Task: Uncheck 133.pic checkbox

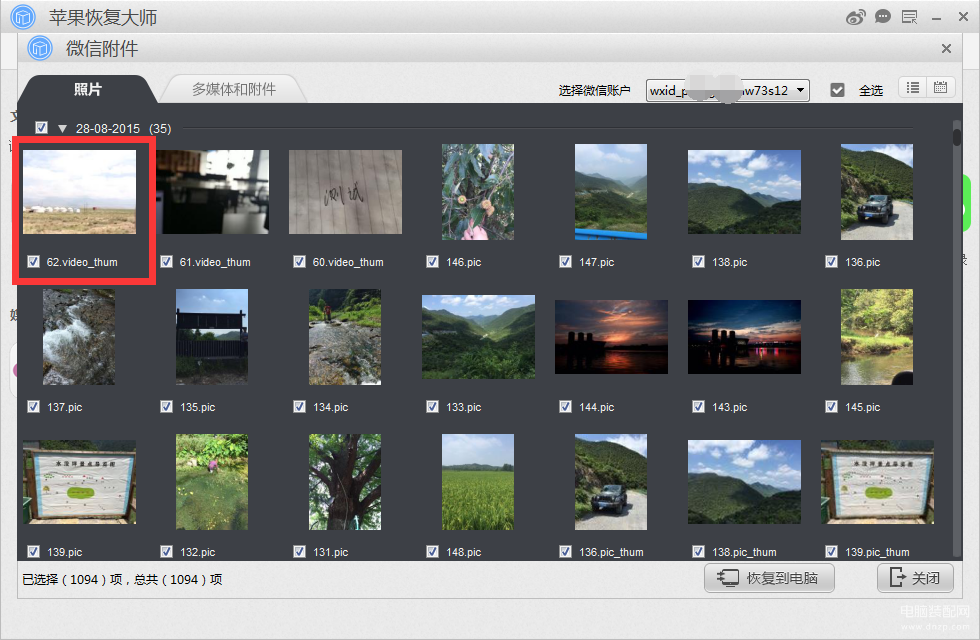Action: 432,406
